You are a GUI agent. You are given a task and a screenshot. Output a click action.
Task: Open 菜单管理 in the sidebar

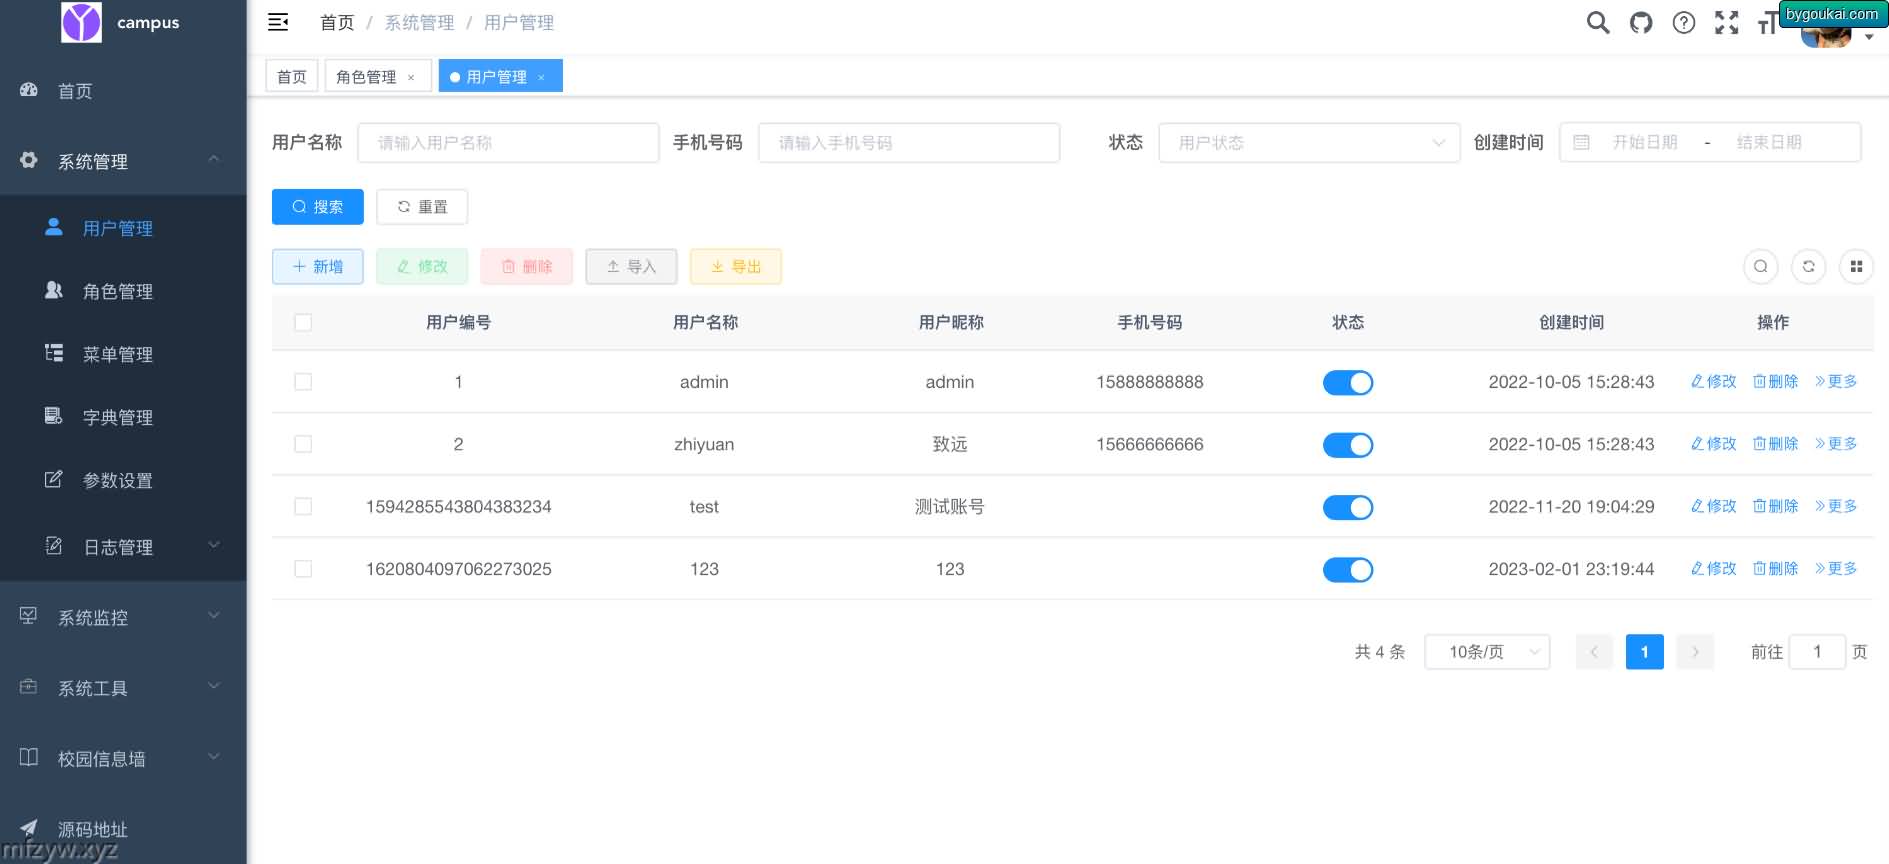click(x=118, y=354)
